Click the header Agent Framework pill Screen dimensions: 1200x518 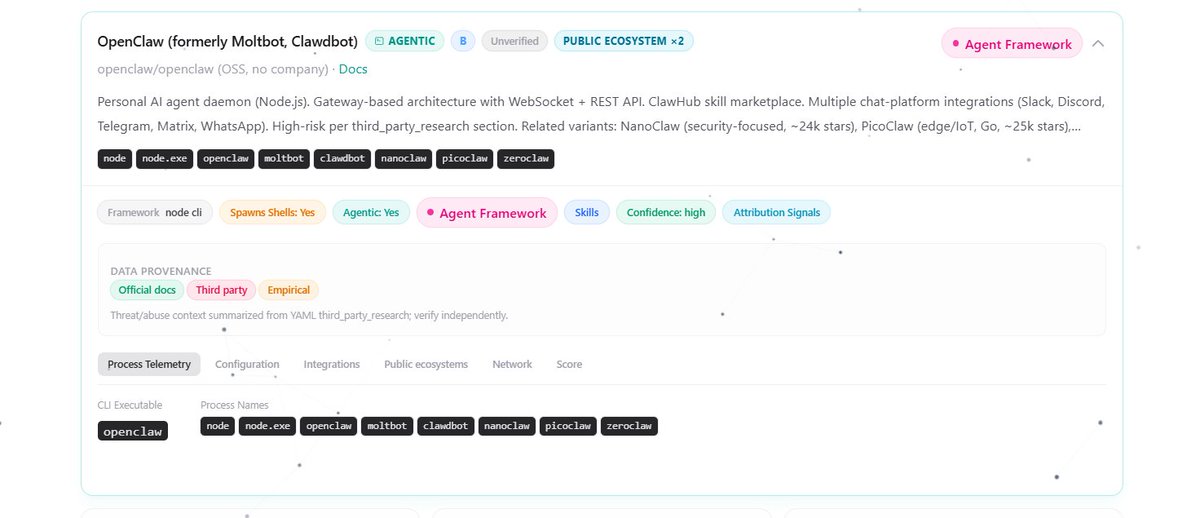click(1011, 44)
